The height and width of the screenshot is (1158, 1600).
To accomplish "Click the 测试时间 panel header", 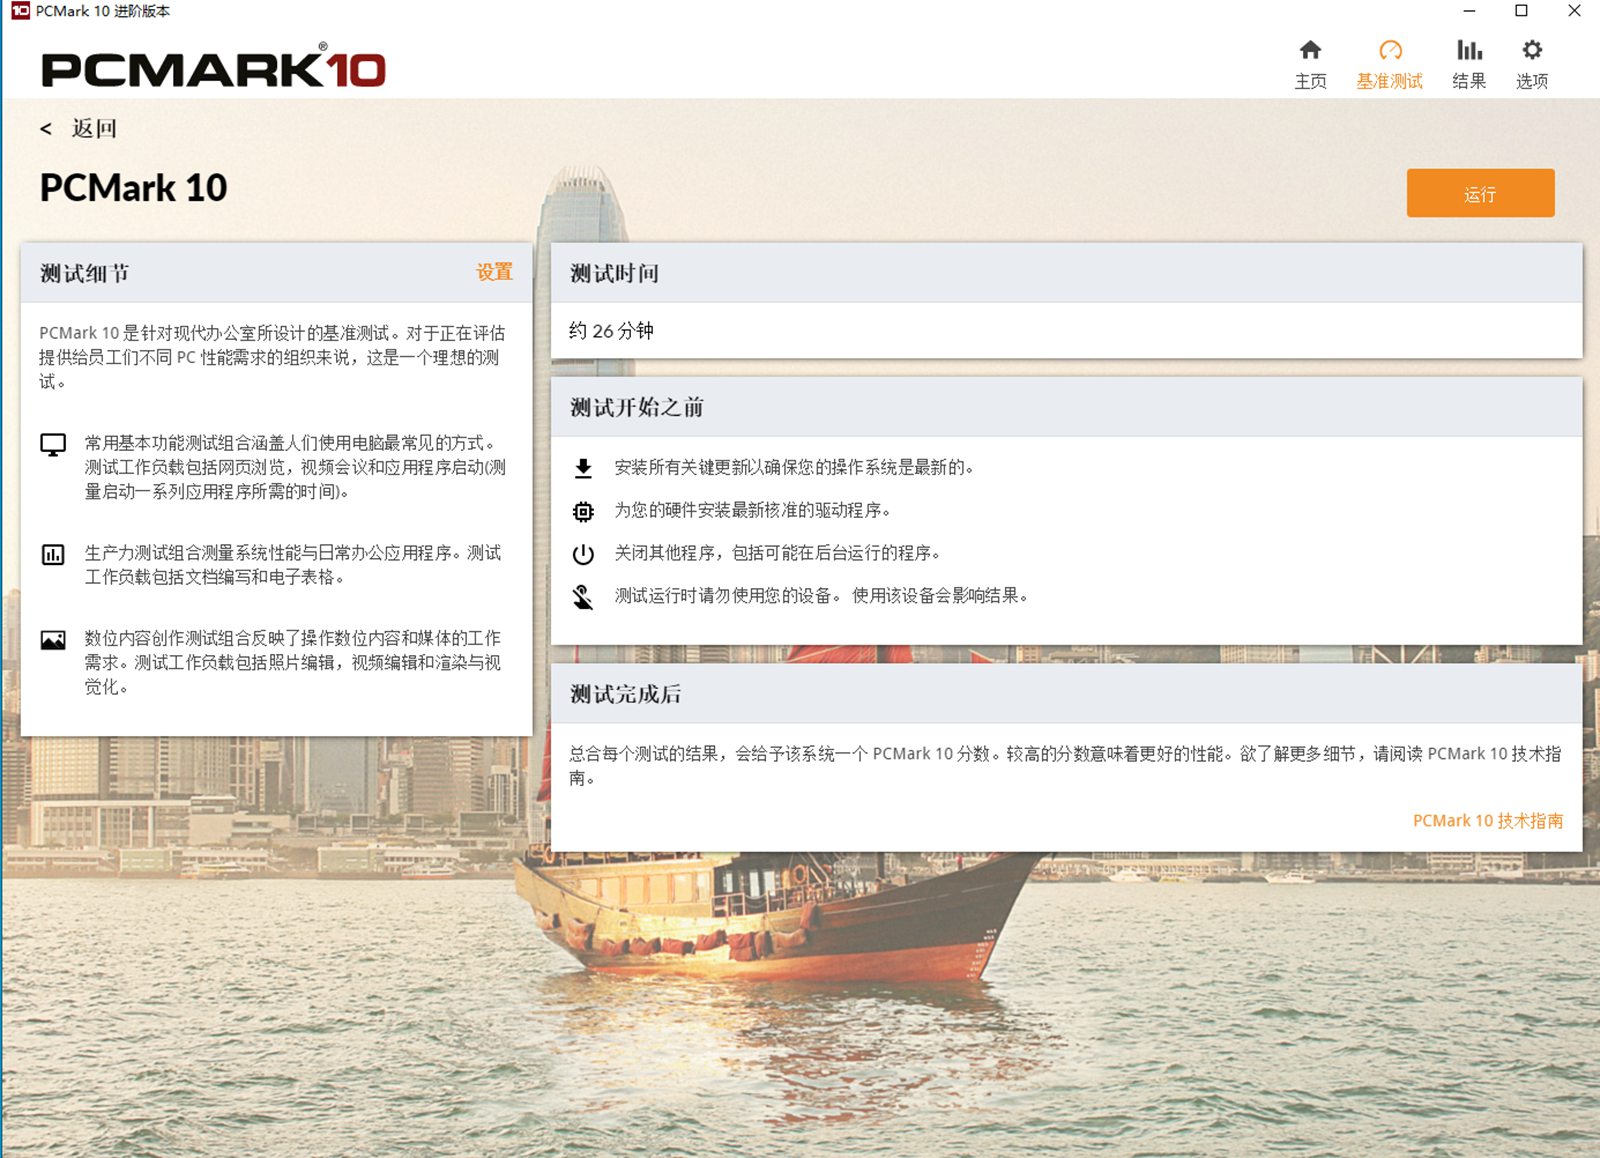I will [x=1067, y=273].
